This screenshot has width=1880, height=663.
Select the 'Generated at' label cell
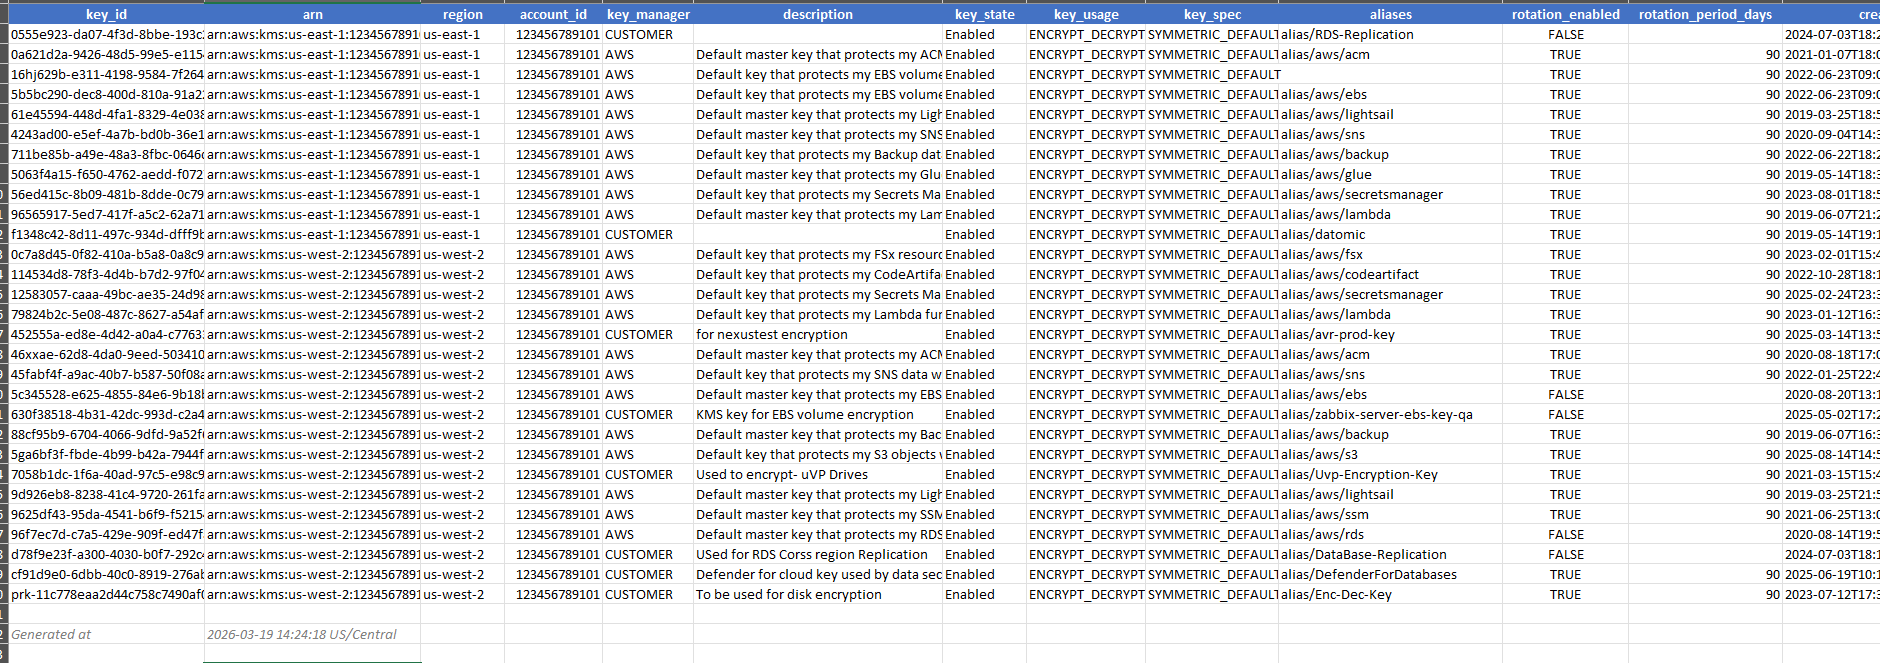coord(106,634)
